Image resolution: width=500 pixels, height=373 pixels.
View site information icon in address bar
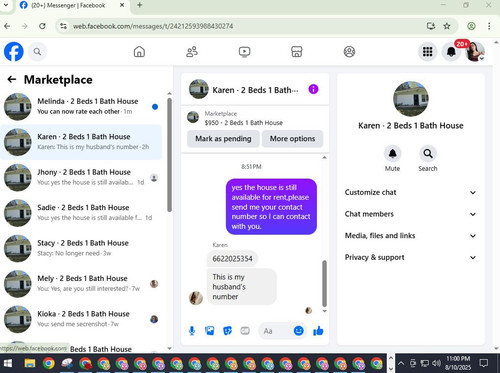63,26
